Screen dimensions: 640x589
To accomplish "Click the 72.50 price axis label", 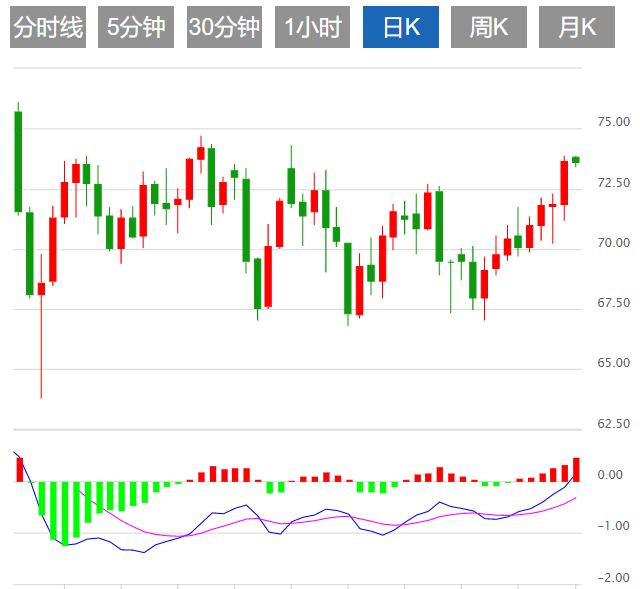I will 612,183.
